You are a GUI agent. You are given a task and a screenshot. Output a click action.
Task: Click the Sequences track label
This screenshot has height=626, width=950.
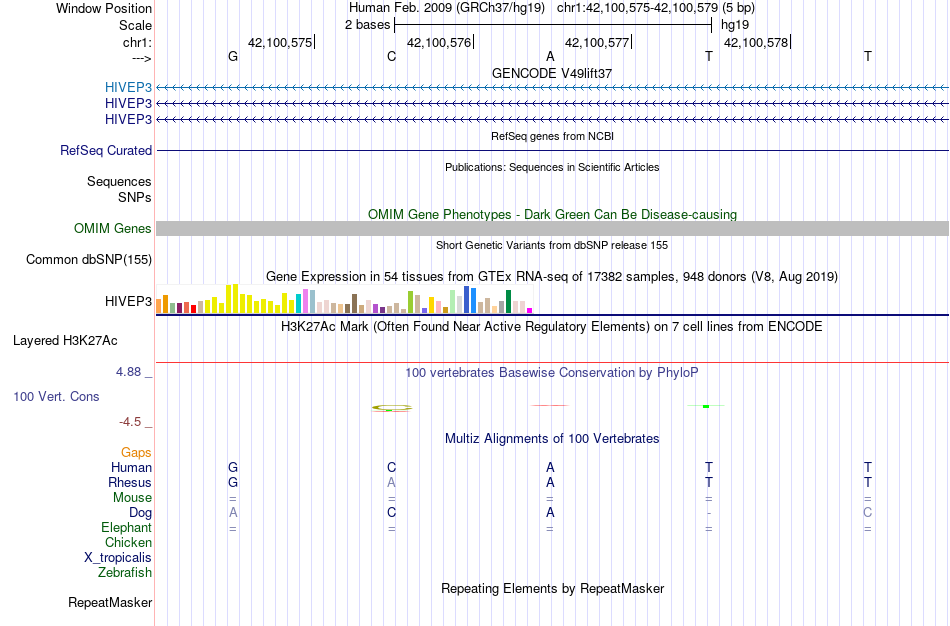point(119,181)
